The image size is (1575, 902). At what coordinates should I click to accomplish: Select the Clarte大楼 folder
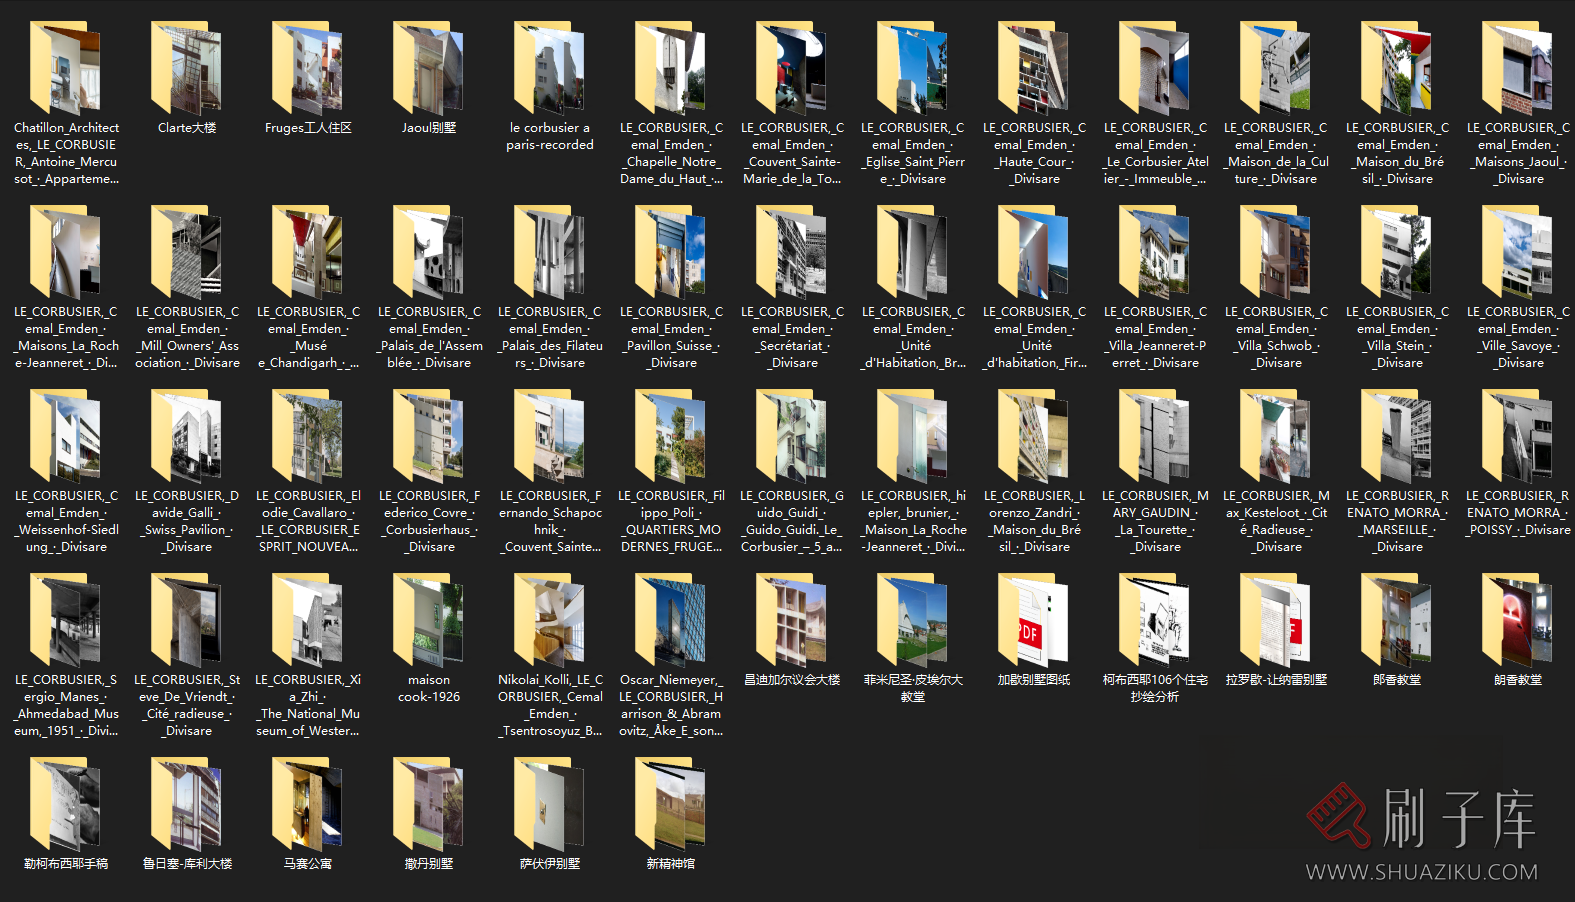point(186,70)
